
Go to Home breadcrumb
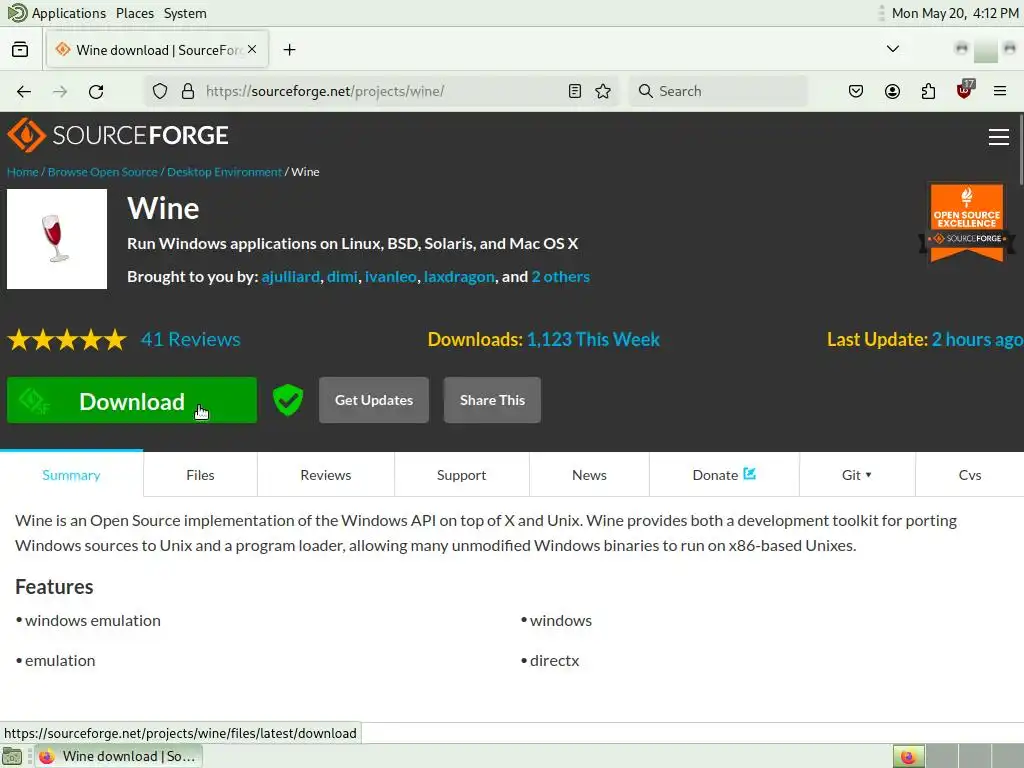(x=23, y=172)
